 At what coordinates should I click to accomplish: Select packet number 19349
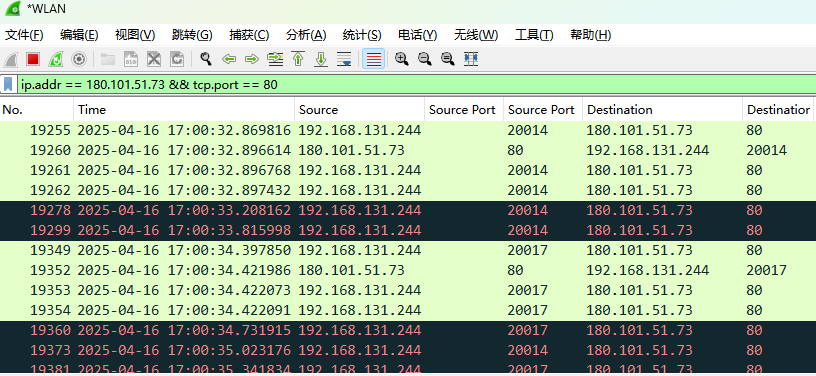[x=408, y=250]
